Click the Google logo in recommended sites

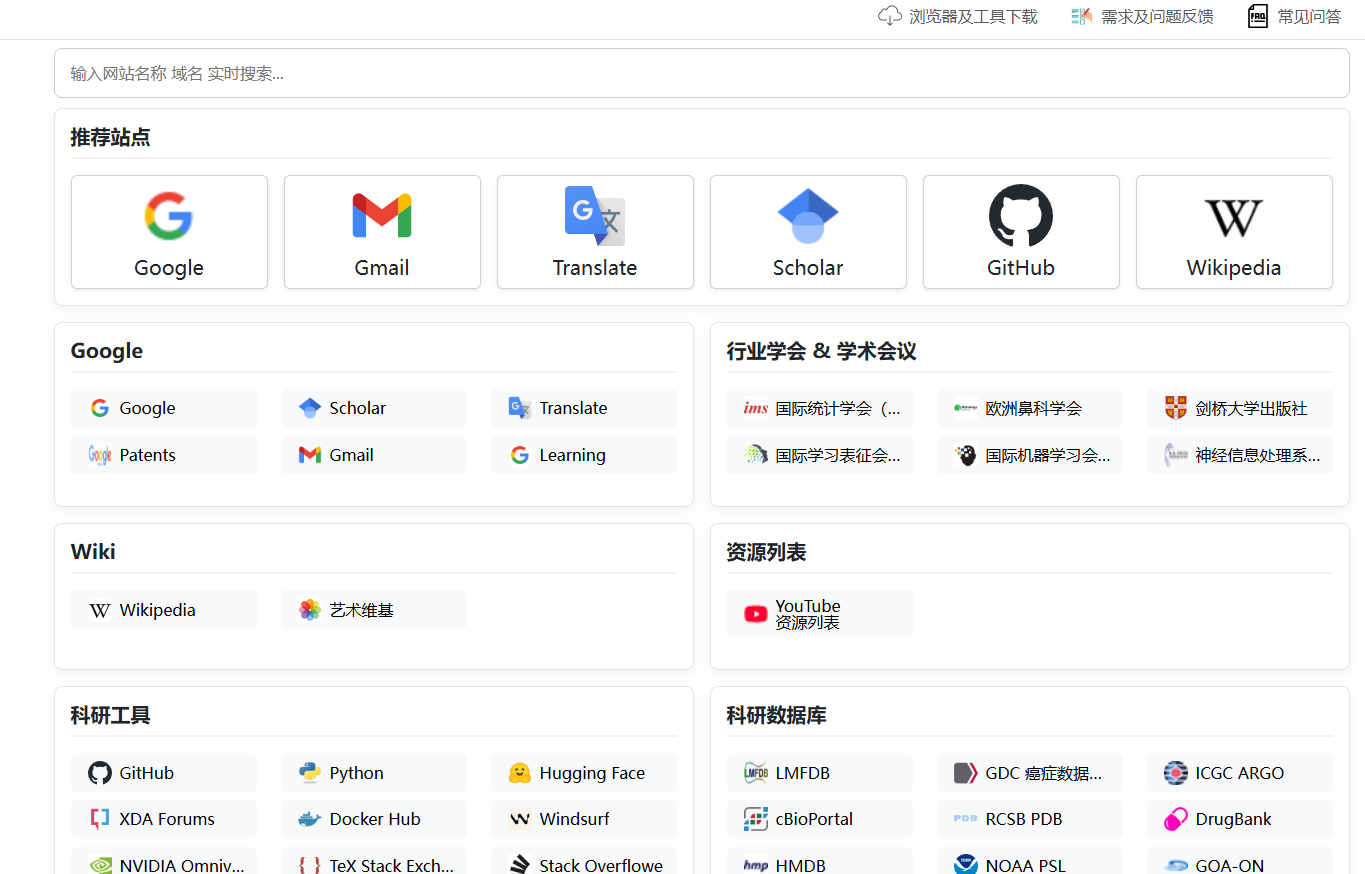click(169, 216)
